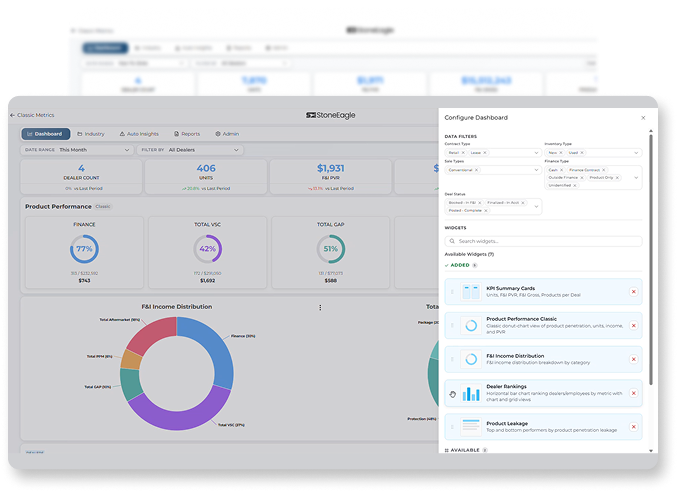Open the Filter By All Dealers dropdown
Image resolution: width=678 pixels, height=493 pixels.
coord(190,150)
